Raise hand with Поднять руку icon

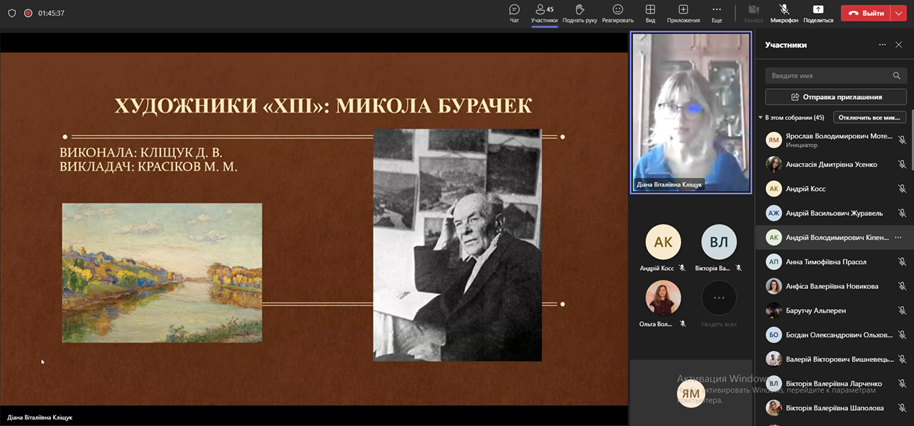point(580,12)
